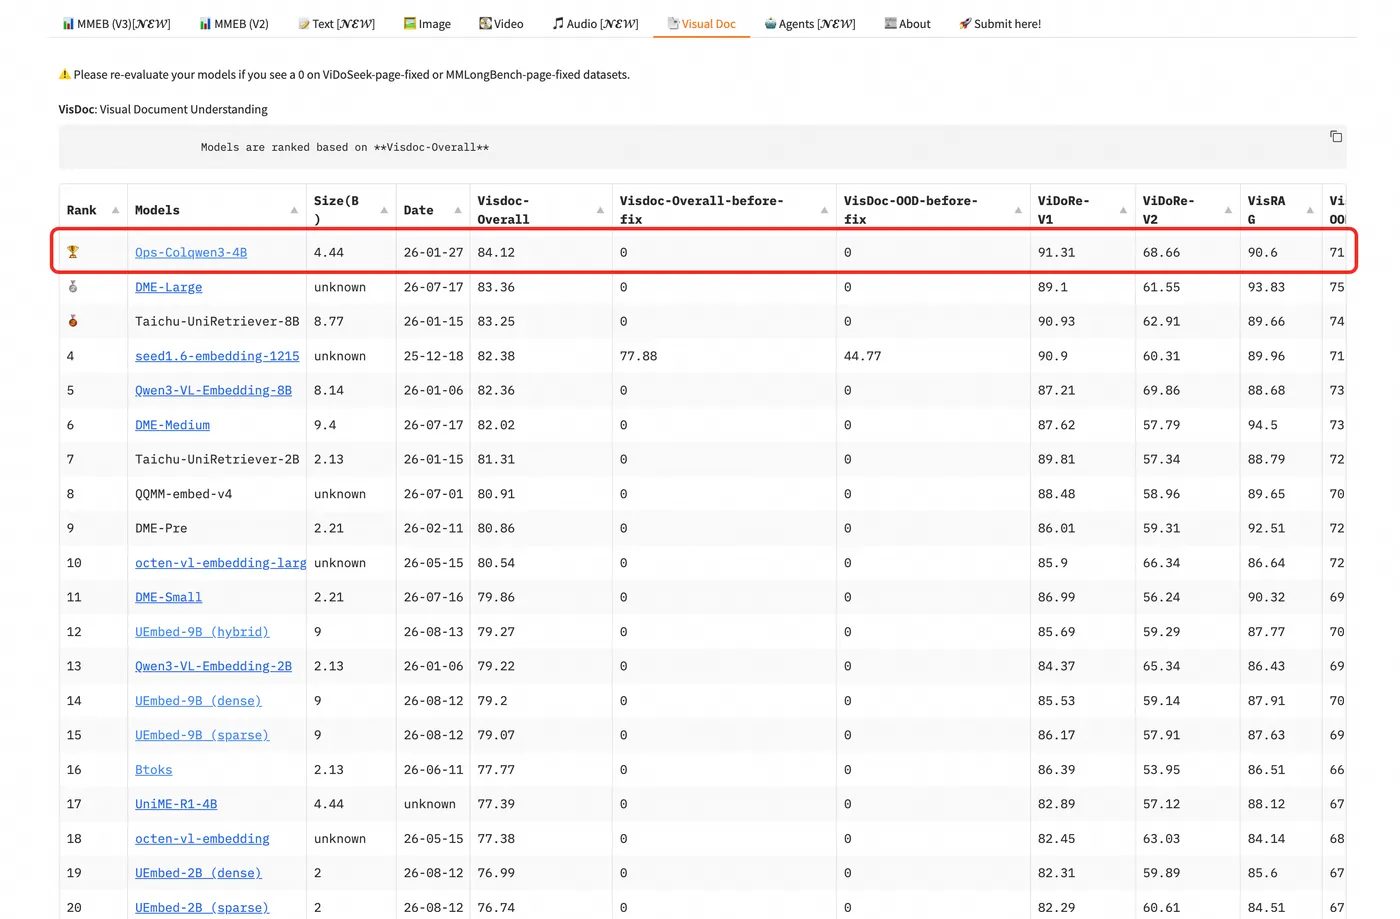Image resolution: width=1400 pixels, height=919 pixels.
Task: Click VisRAG value 94.5
Action: [1262, 425]
